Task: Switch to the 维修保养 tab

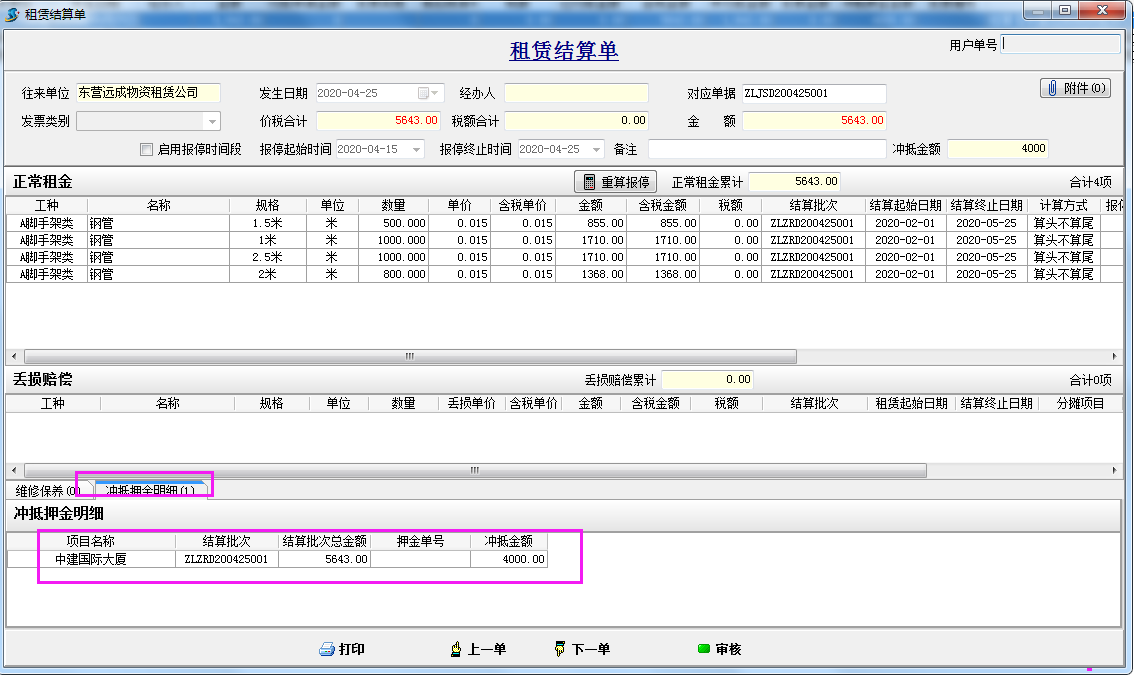Action: tap(46, 491)
